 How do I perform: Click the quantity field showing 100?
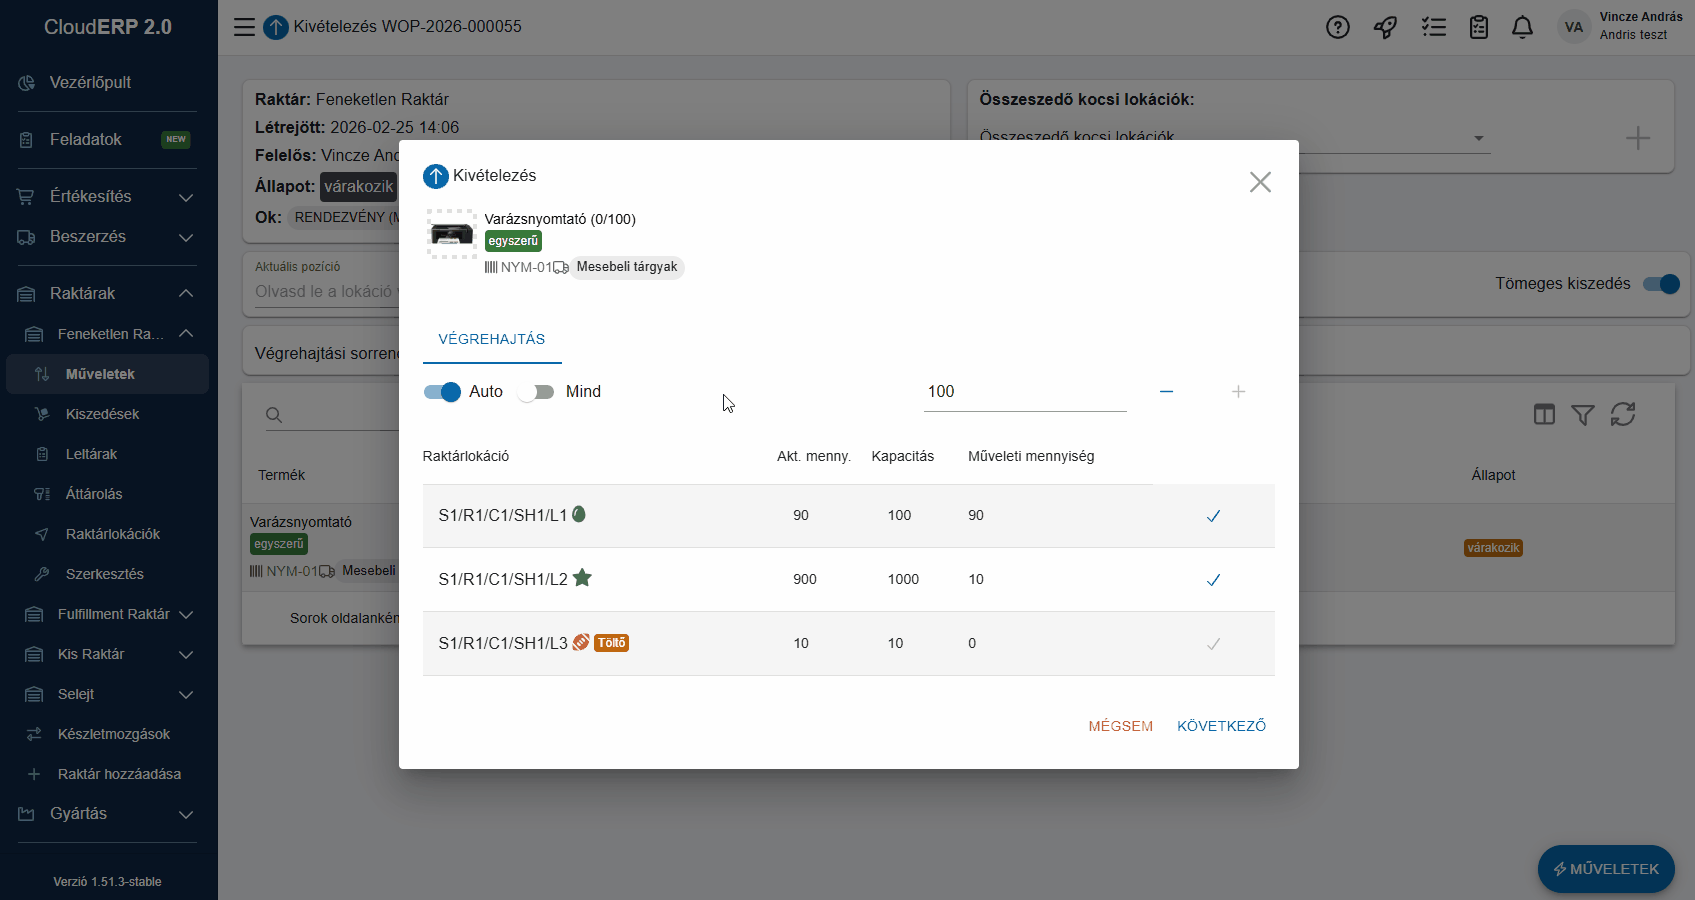click(x=1024, y=392)
